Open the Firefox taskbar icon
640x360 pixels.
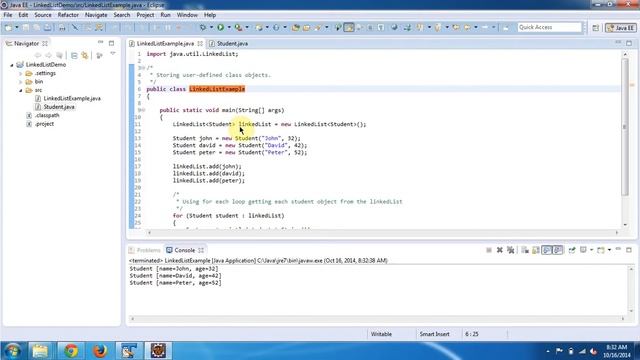tap(100, 351)
